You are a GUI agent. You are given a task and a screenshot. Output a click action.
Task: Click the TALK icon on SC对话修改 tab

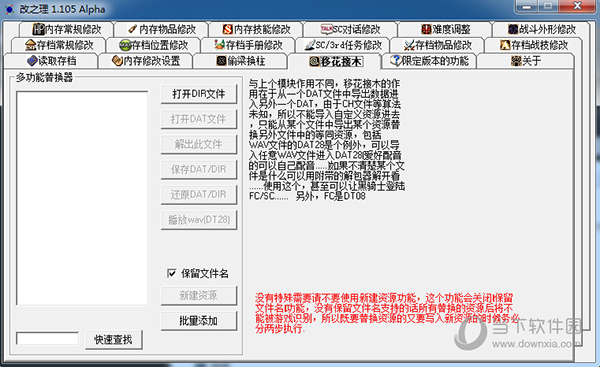[326, 29]
